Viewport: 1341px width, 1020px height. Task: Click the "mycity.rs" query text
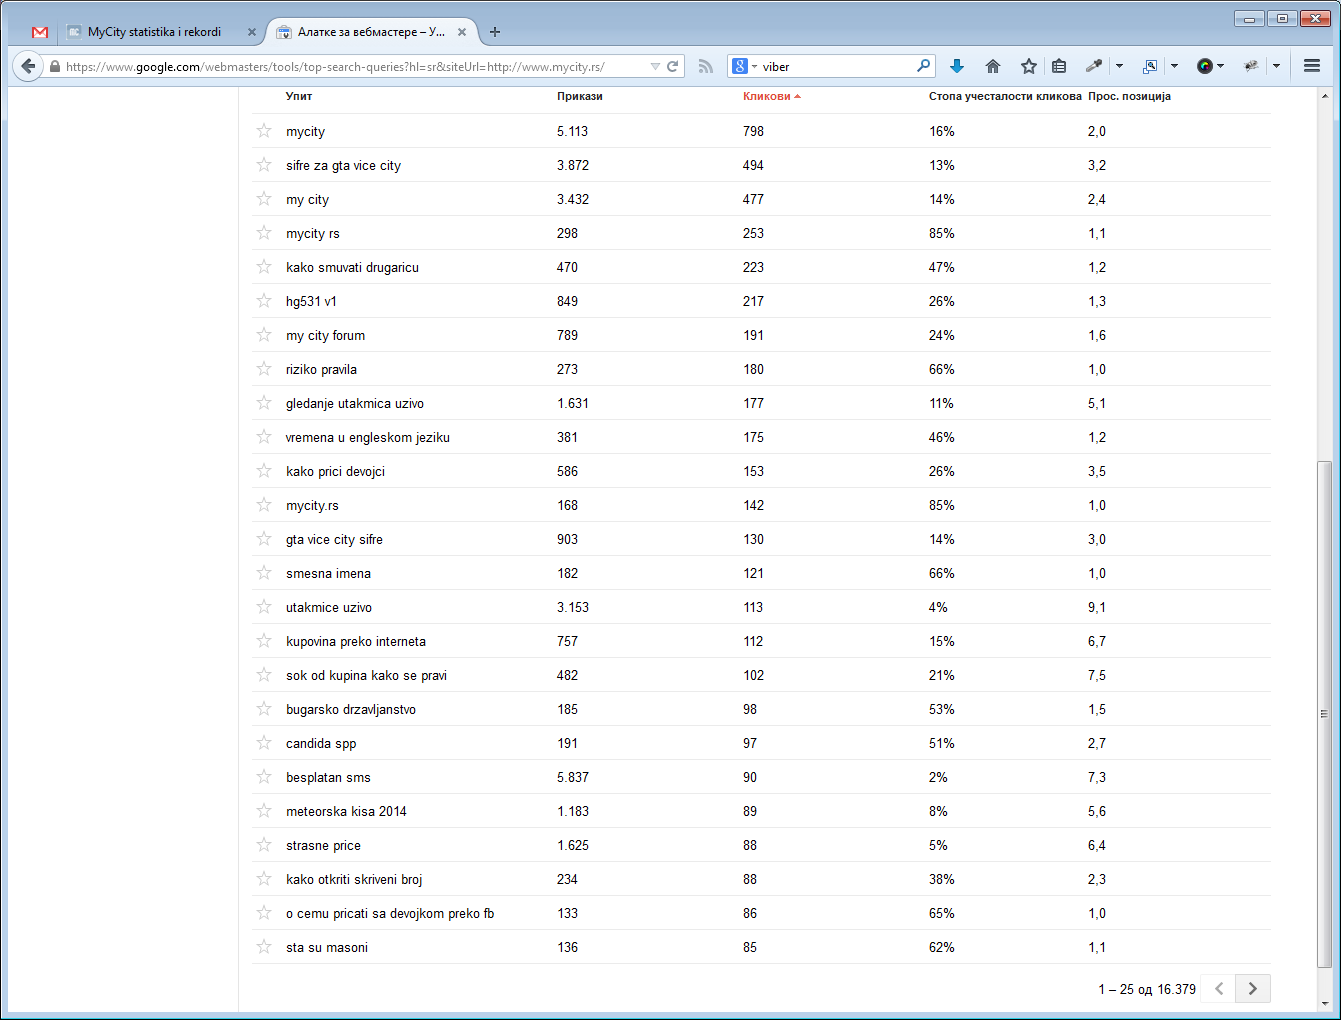click(x=312, y=505)
